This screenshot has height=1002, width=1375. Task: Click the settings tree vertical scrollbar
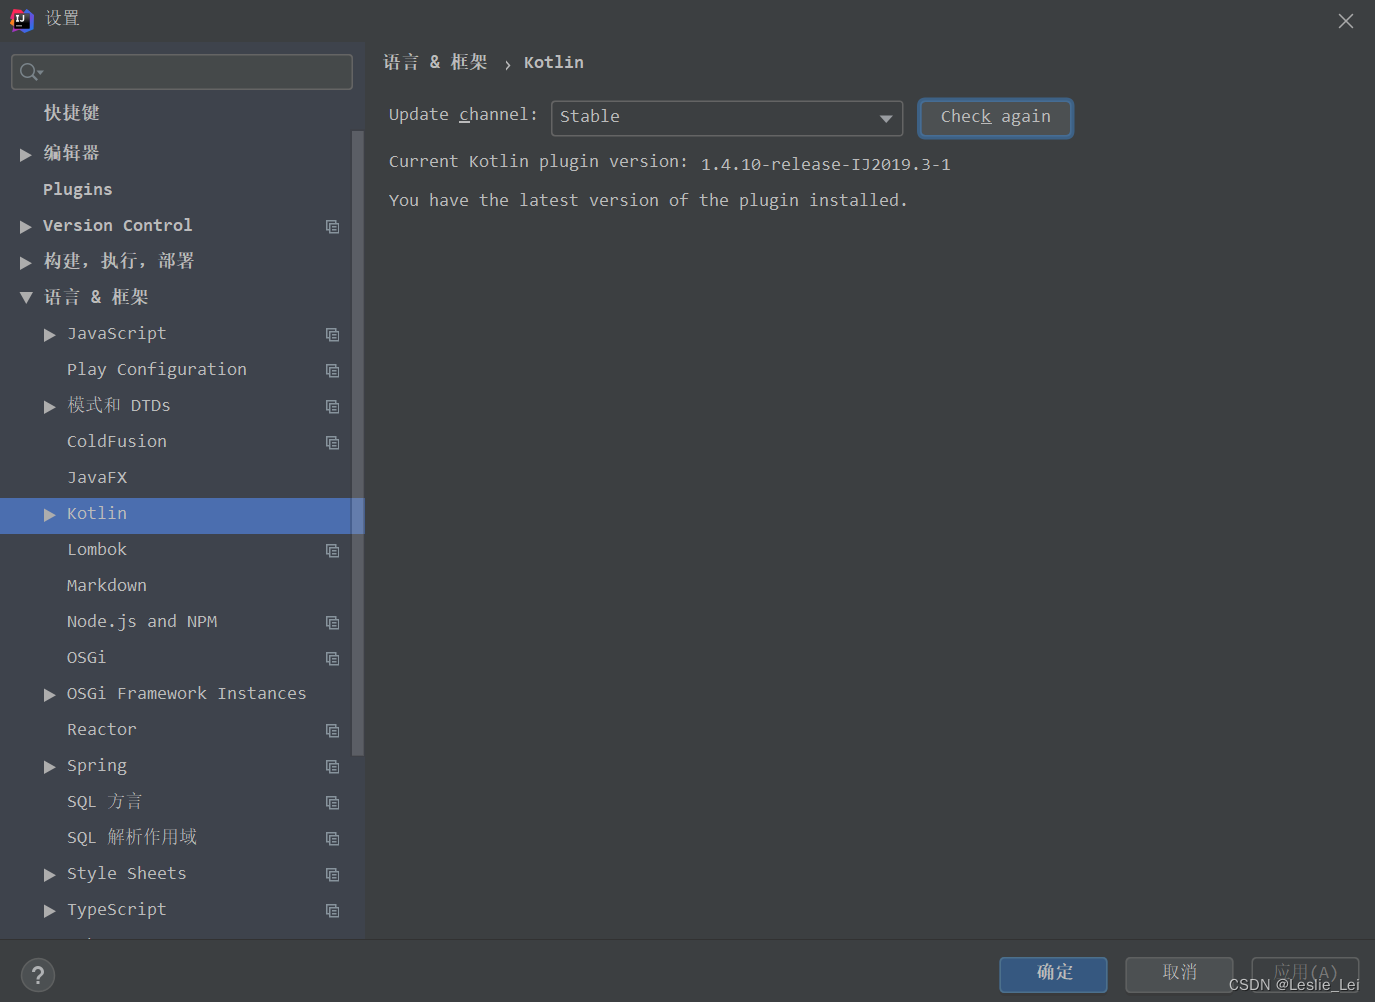(358, 442)
